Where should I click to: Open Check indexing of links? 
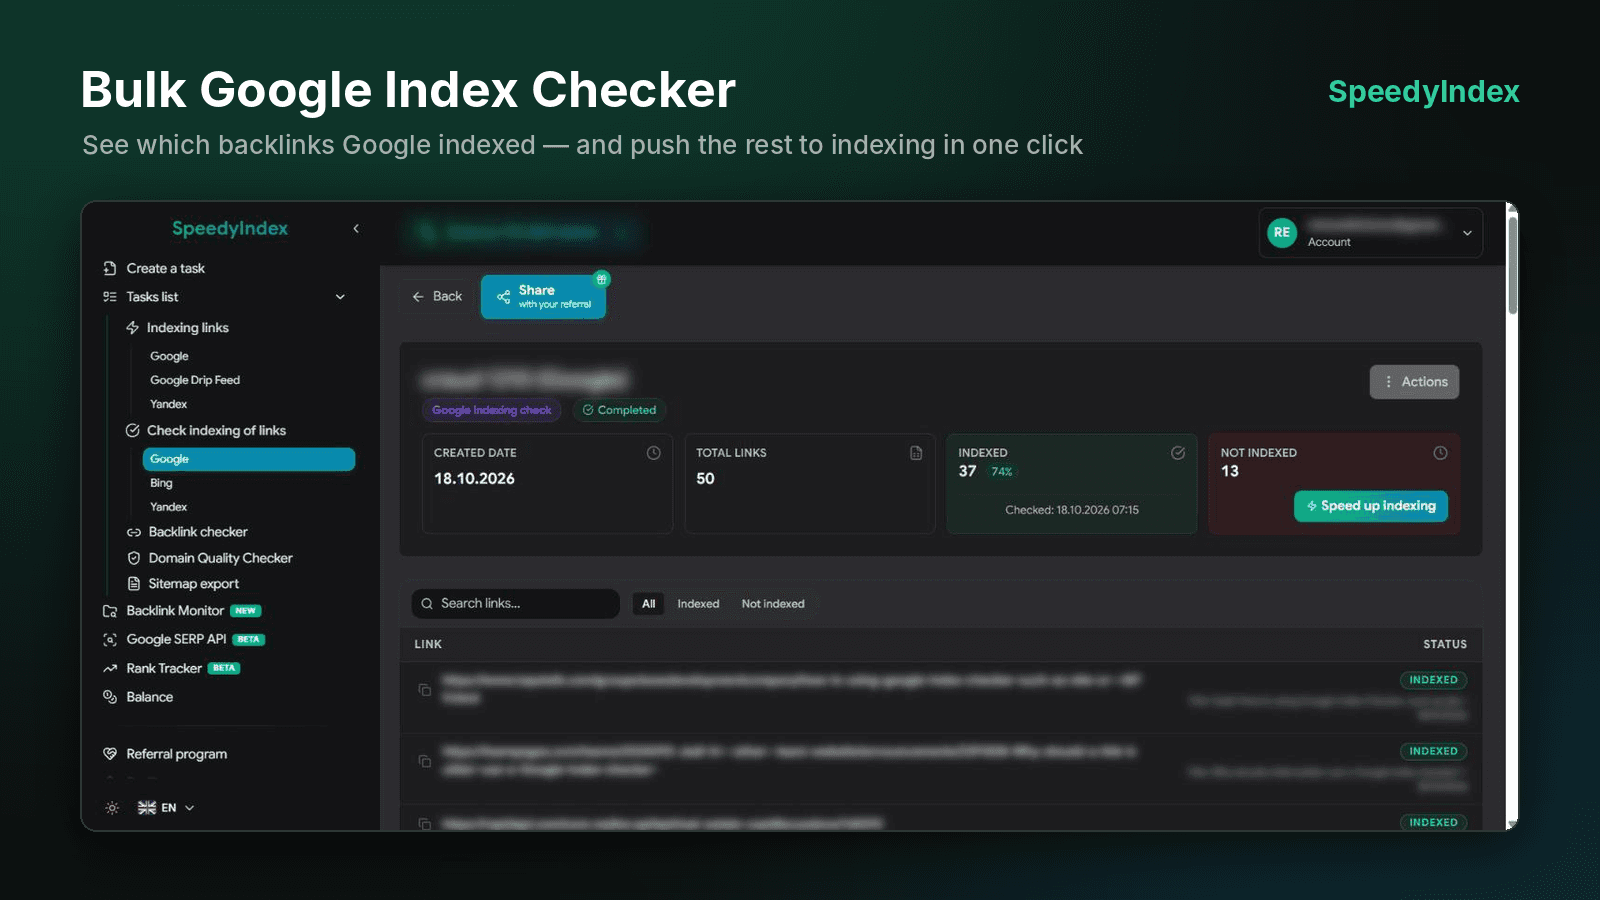206,431
